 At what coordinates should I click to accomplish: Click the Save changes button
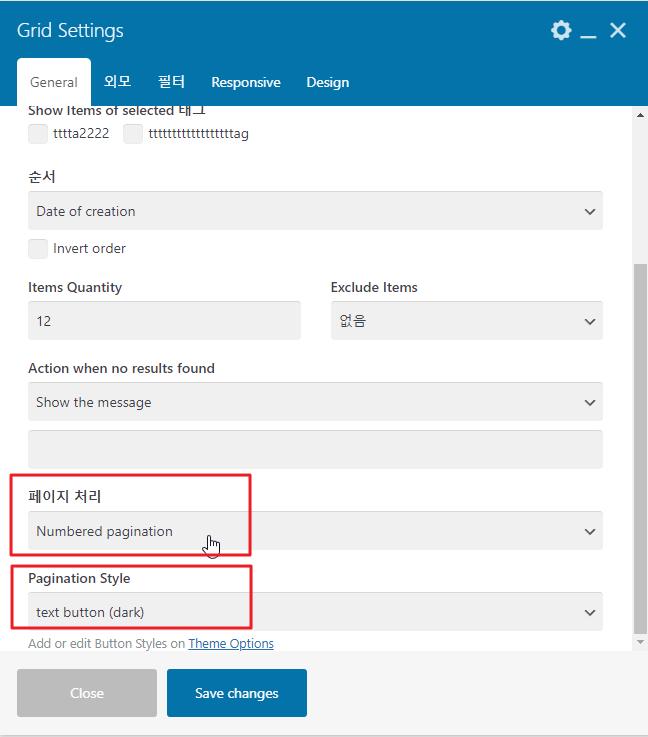tap(237, 693)
